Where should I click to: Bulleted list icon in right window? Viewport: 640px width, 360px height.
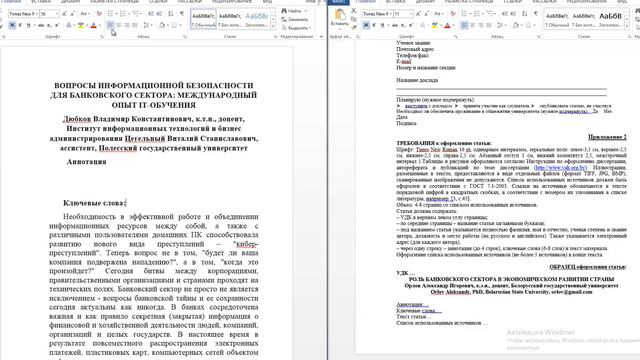click(x=464, y=14)
